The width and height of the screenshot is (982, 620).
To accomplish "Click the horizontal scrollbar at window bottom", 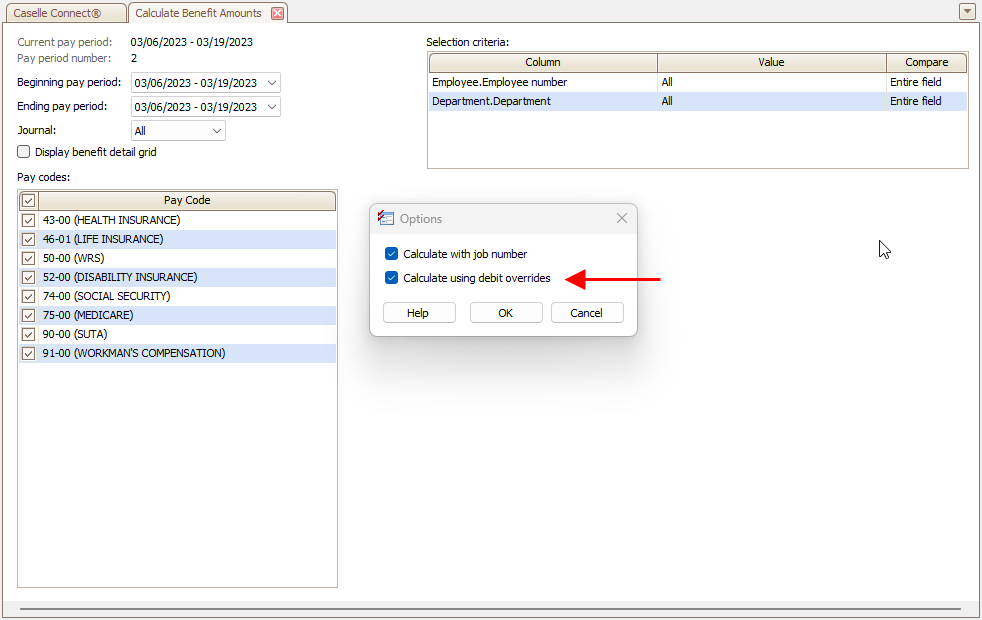I will pyautogui.click(x=490, y=609).
